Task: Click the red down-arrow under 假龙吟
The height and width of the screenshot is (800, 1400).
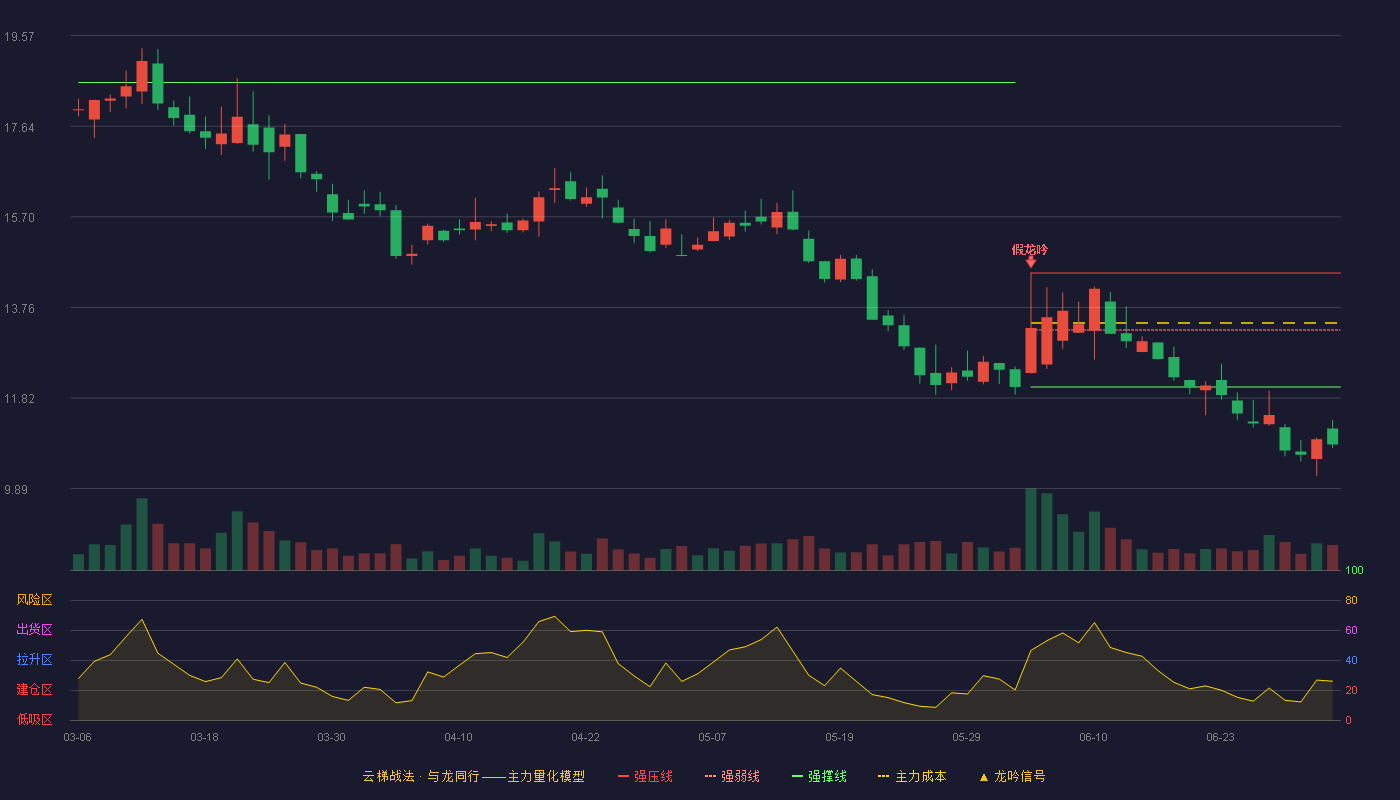Action: point(1031,262)
